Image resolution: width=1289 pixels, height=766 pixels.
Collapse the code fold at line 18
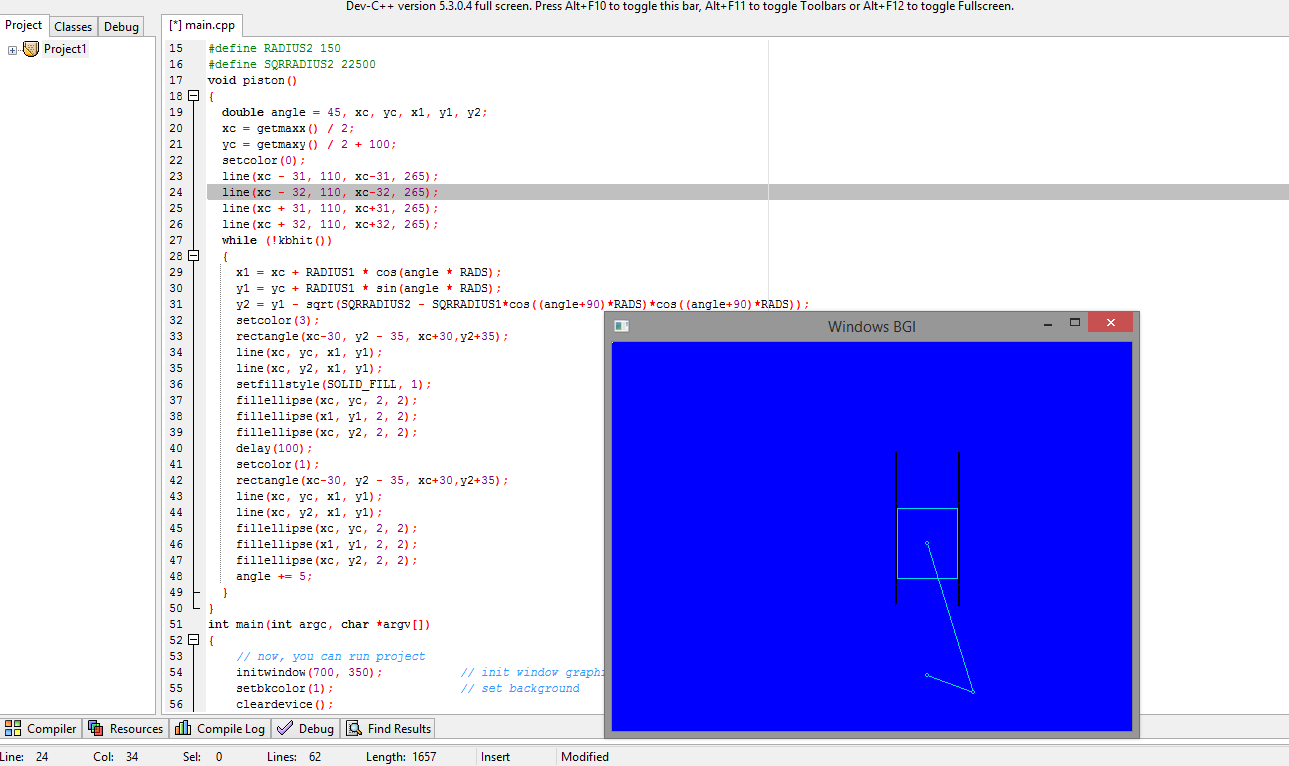194,96
